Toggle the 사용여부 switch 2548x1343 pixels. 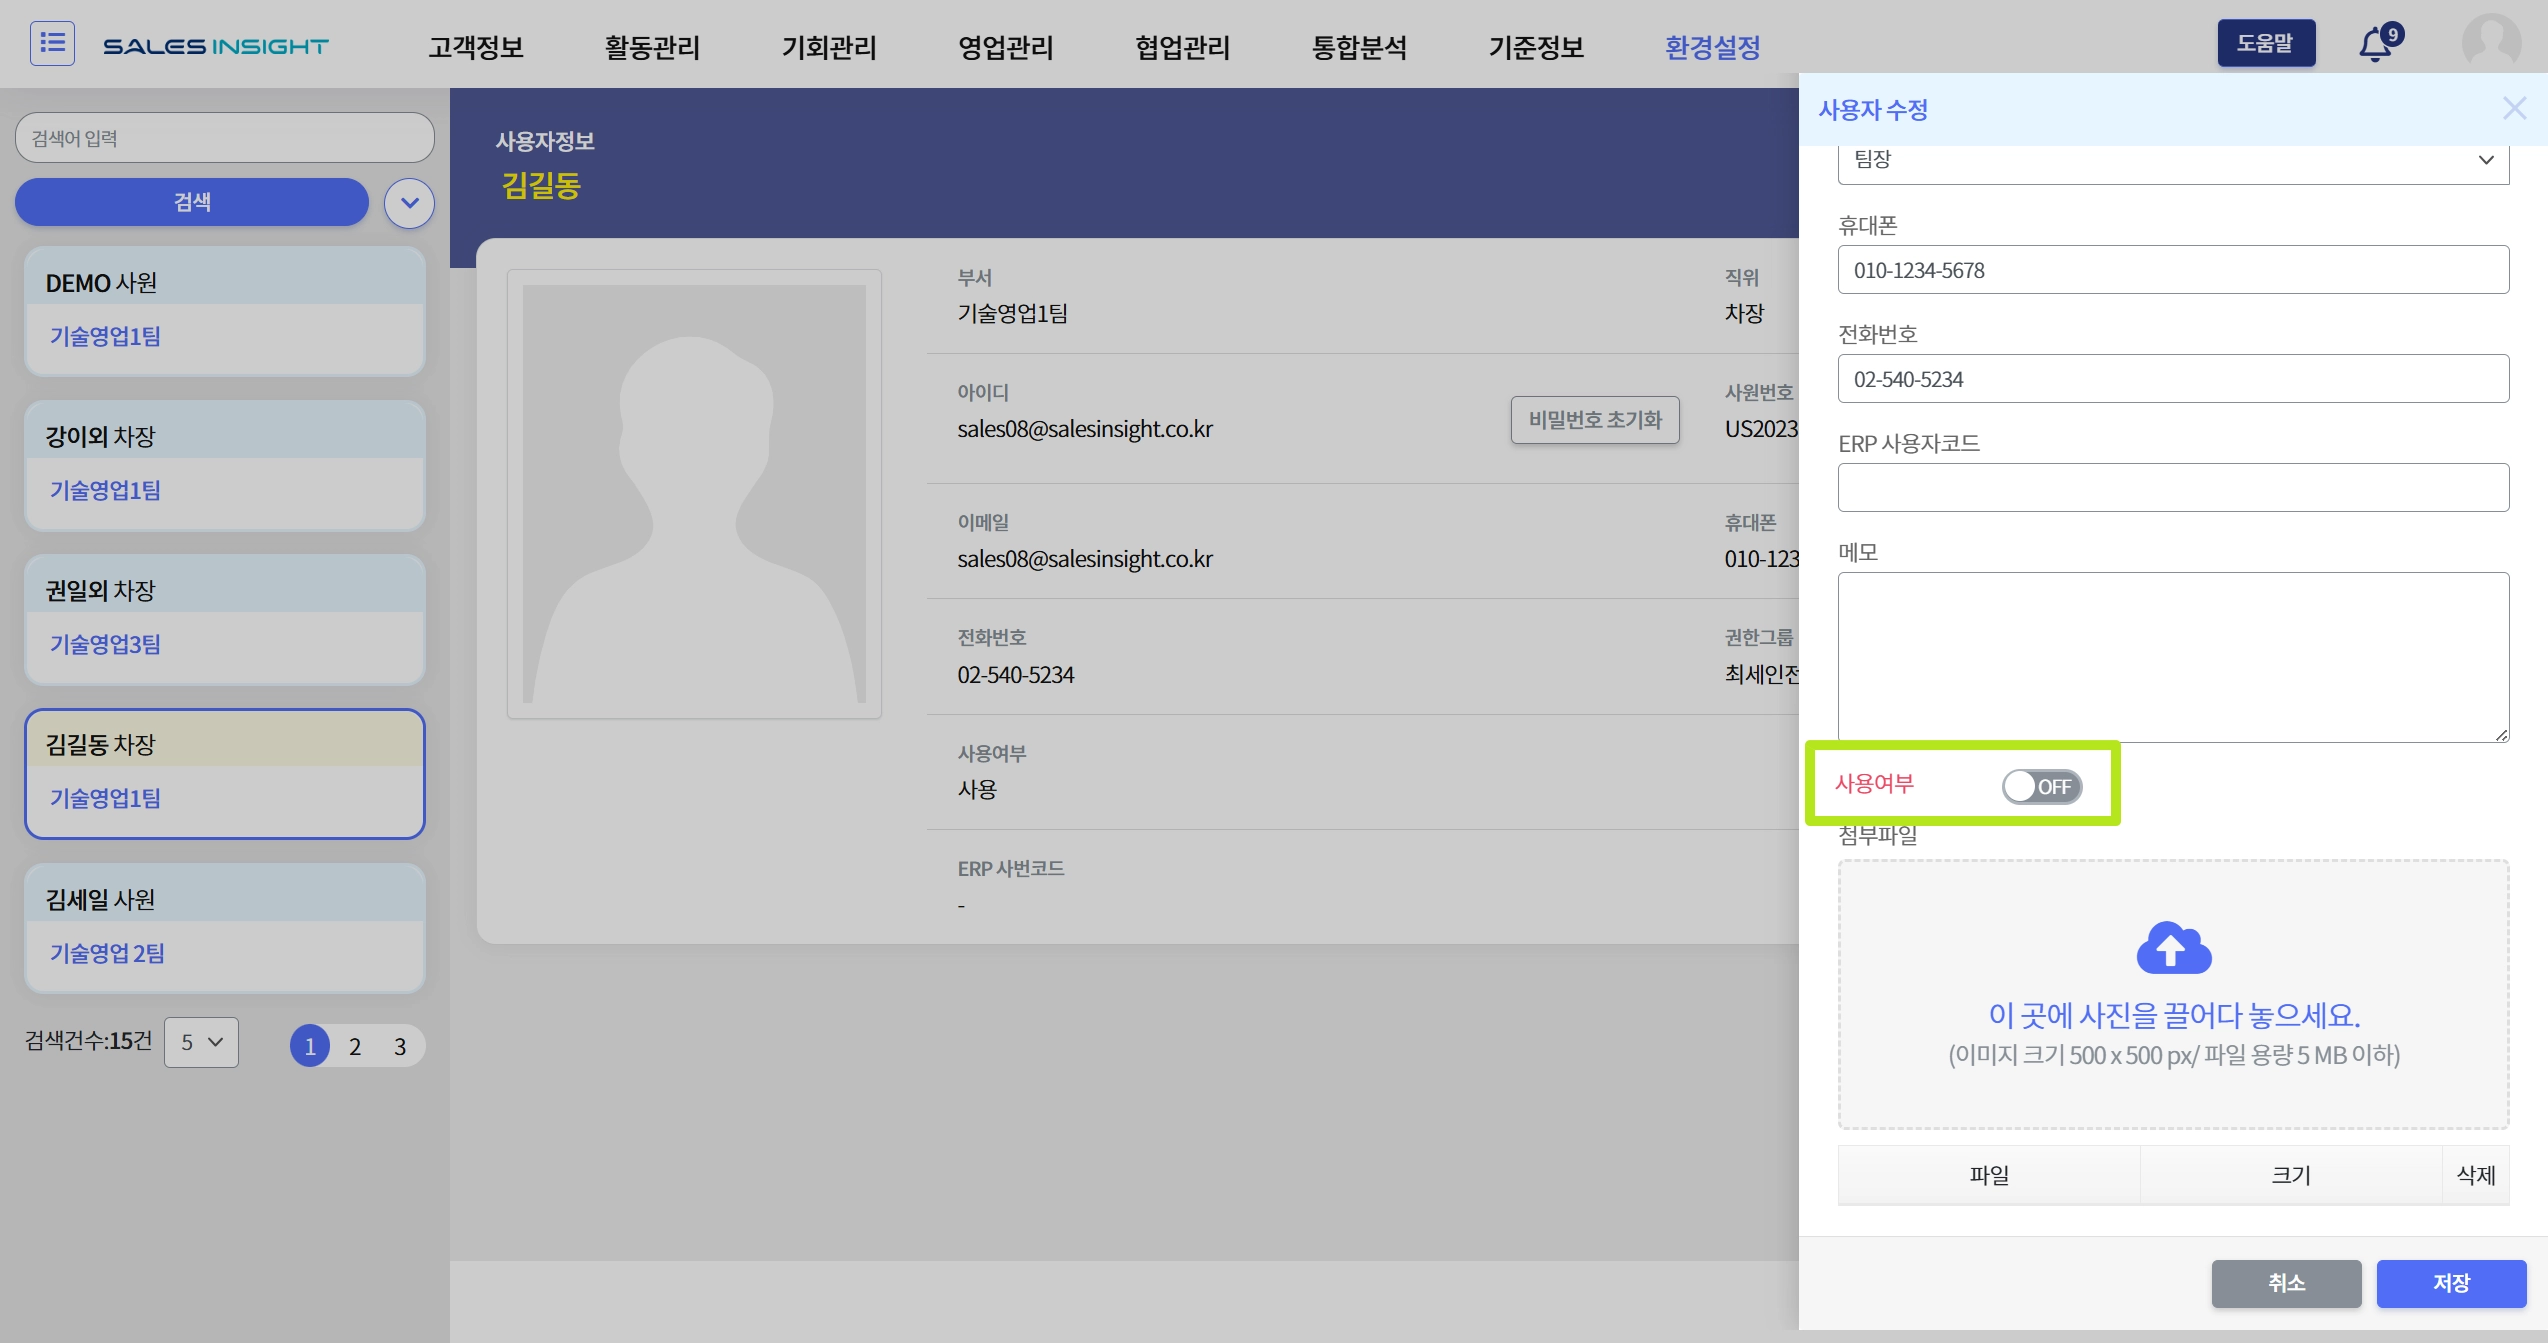point(2042,786)
